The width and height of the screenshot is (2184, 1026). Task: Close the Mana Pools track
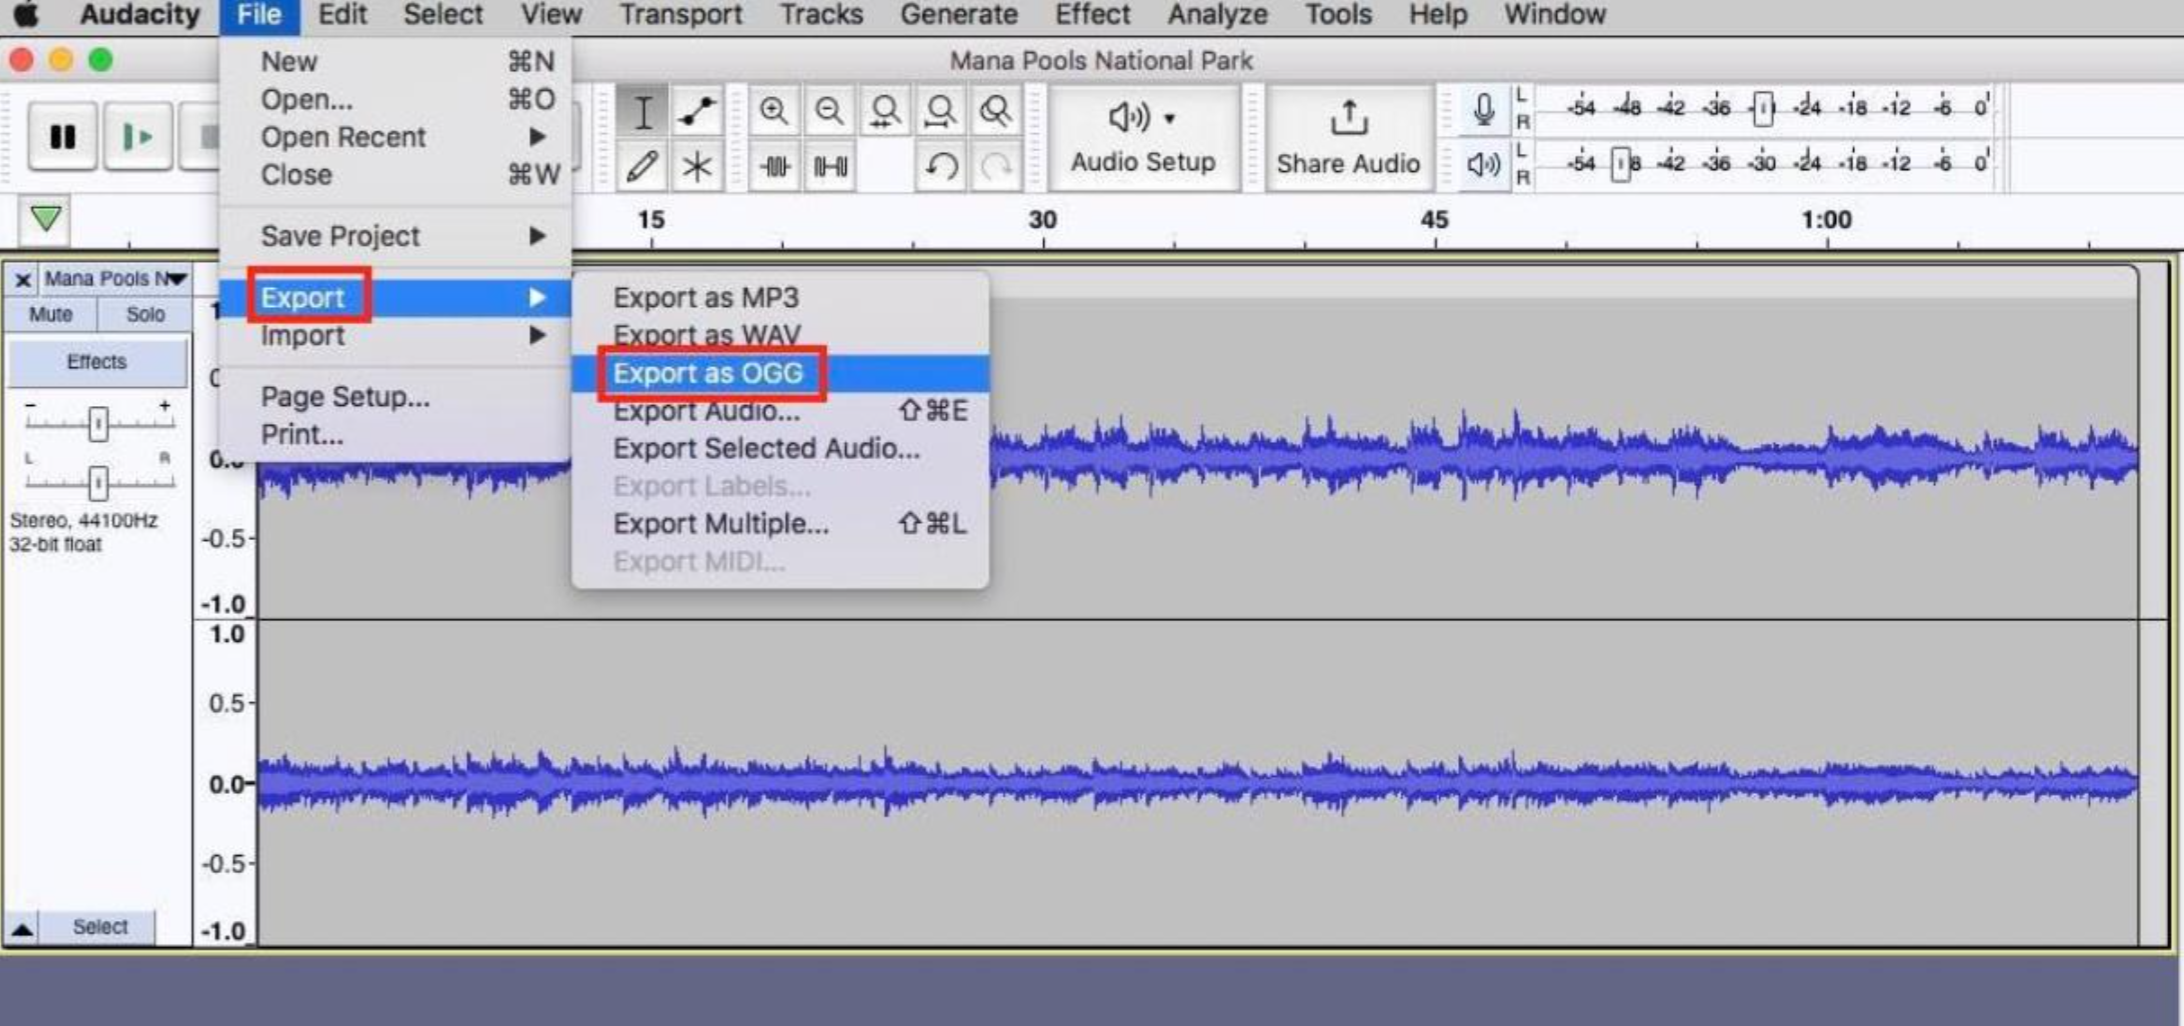[23, 280]
